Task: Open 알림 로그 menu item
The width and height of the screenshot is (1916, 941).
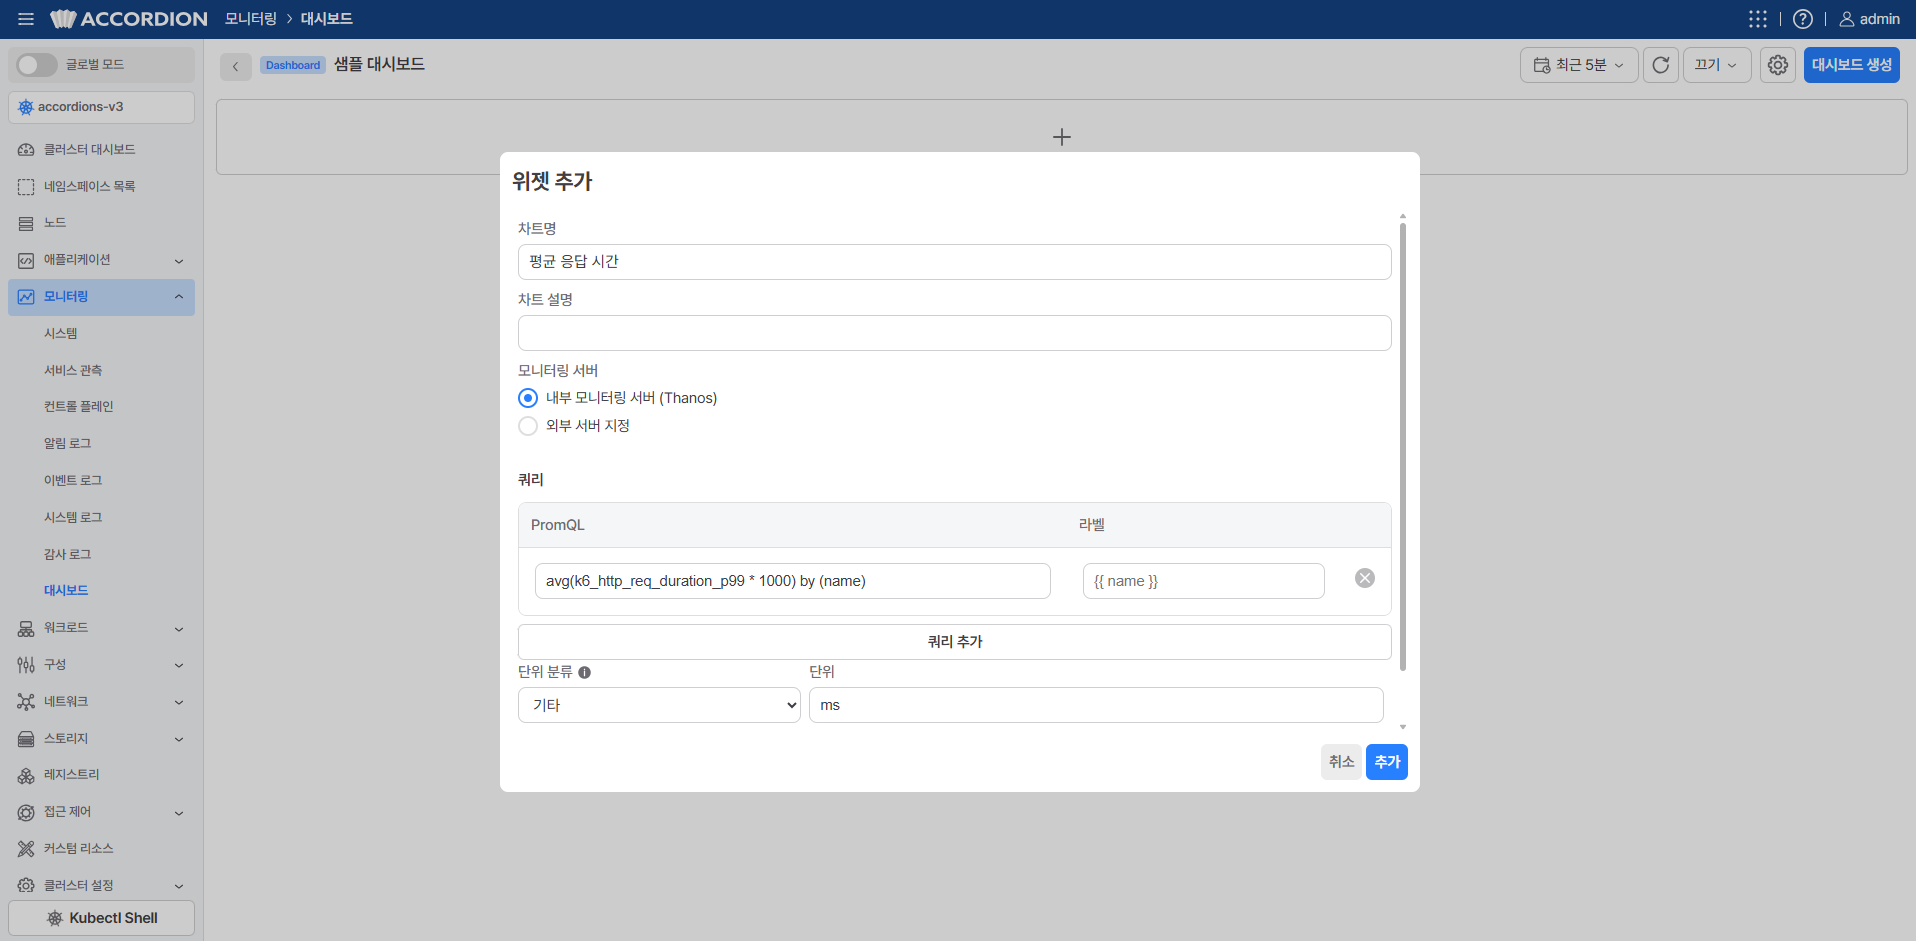Action: tap(67, 444)
